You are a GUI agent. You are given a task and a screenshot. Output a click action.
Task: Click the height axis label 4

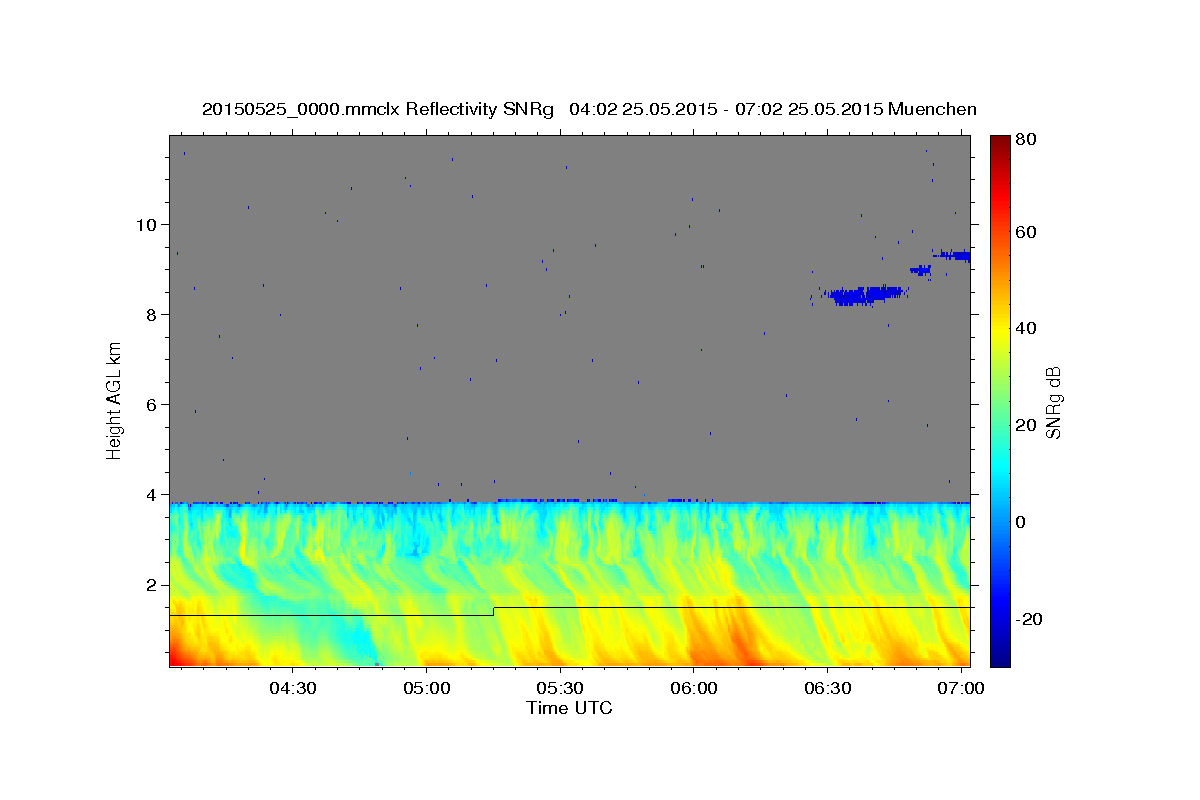(151, 494)
